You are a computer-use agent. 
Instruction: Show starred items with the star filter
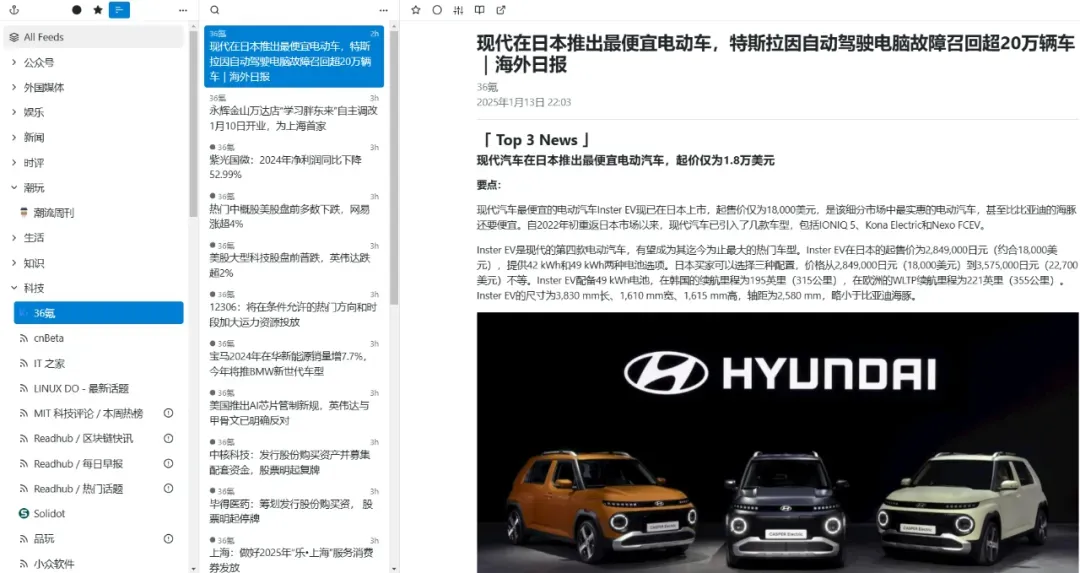click(98, 10)
